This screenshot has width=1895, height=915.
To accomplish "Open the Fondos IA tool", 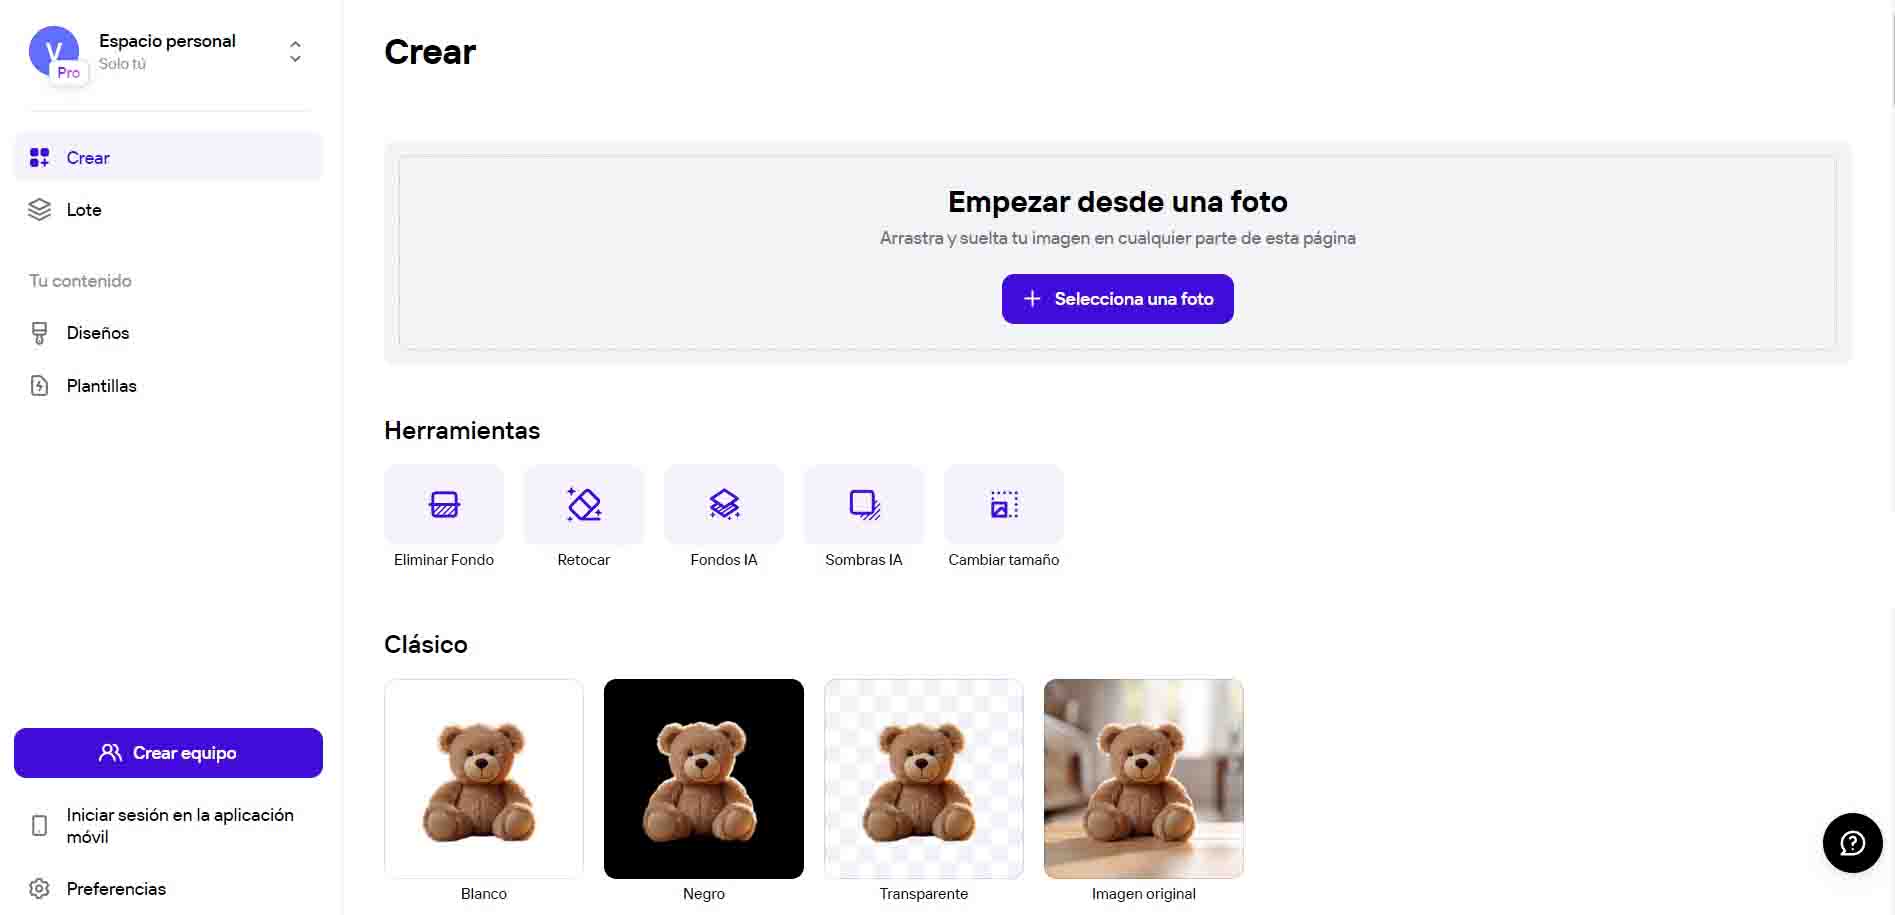I will [724, 504].
